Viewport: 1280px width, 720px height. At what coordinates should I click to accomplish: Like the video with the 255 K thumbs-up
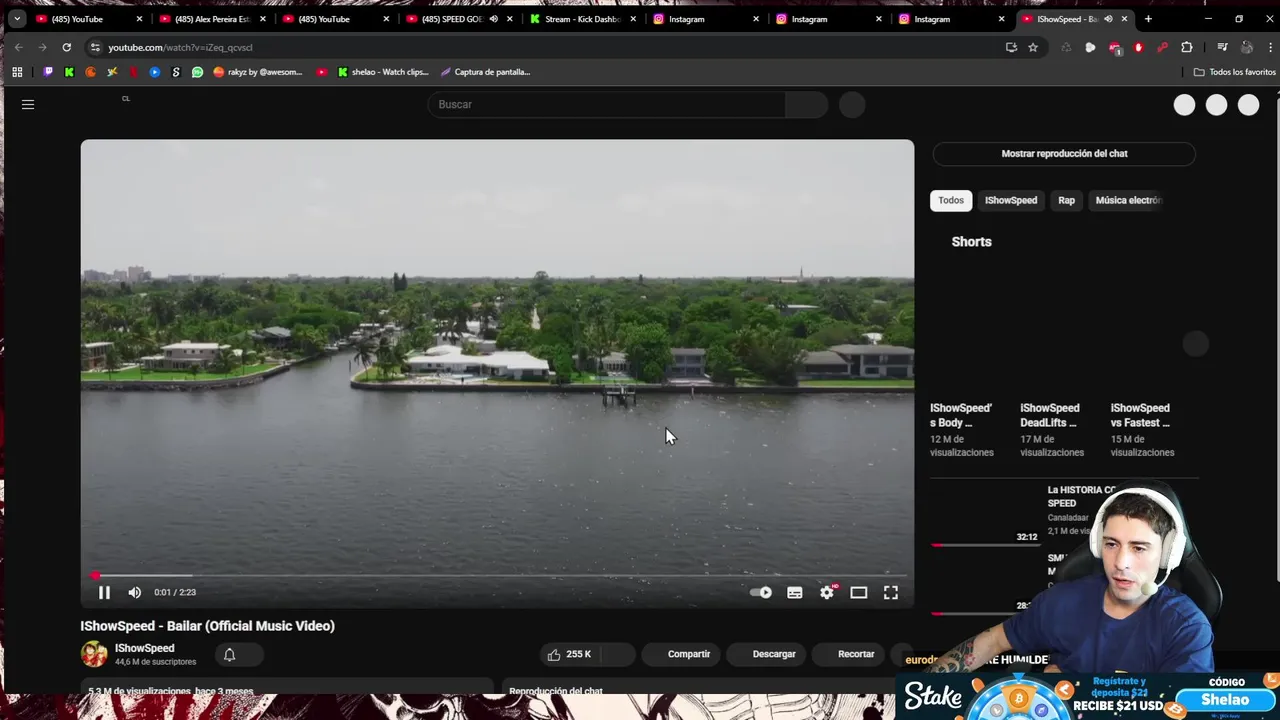(x=569, y=654)
